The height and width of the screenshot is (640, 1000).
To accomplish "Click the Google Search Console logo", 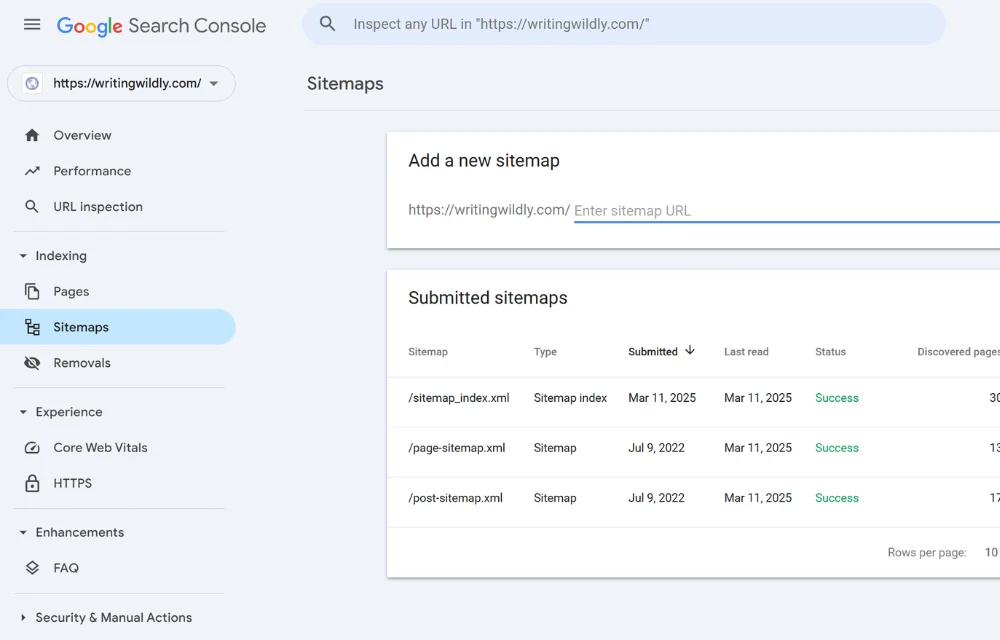I will pos(161,26).
